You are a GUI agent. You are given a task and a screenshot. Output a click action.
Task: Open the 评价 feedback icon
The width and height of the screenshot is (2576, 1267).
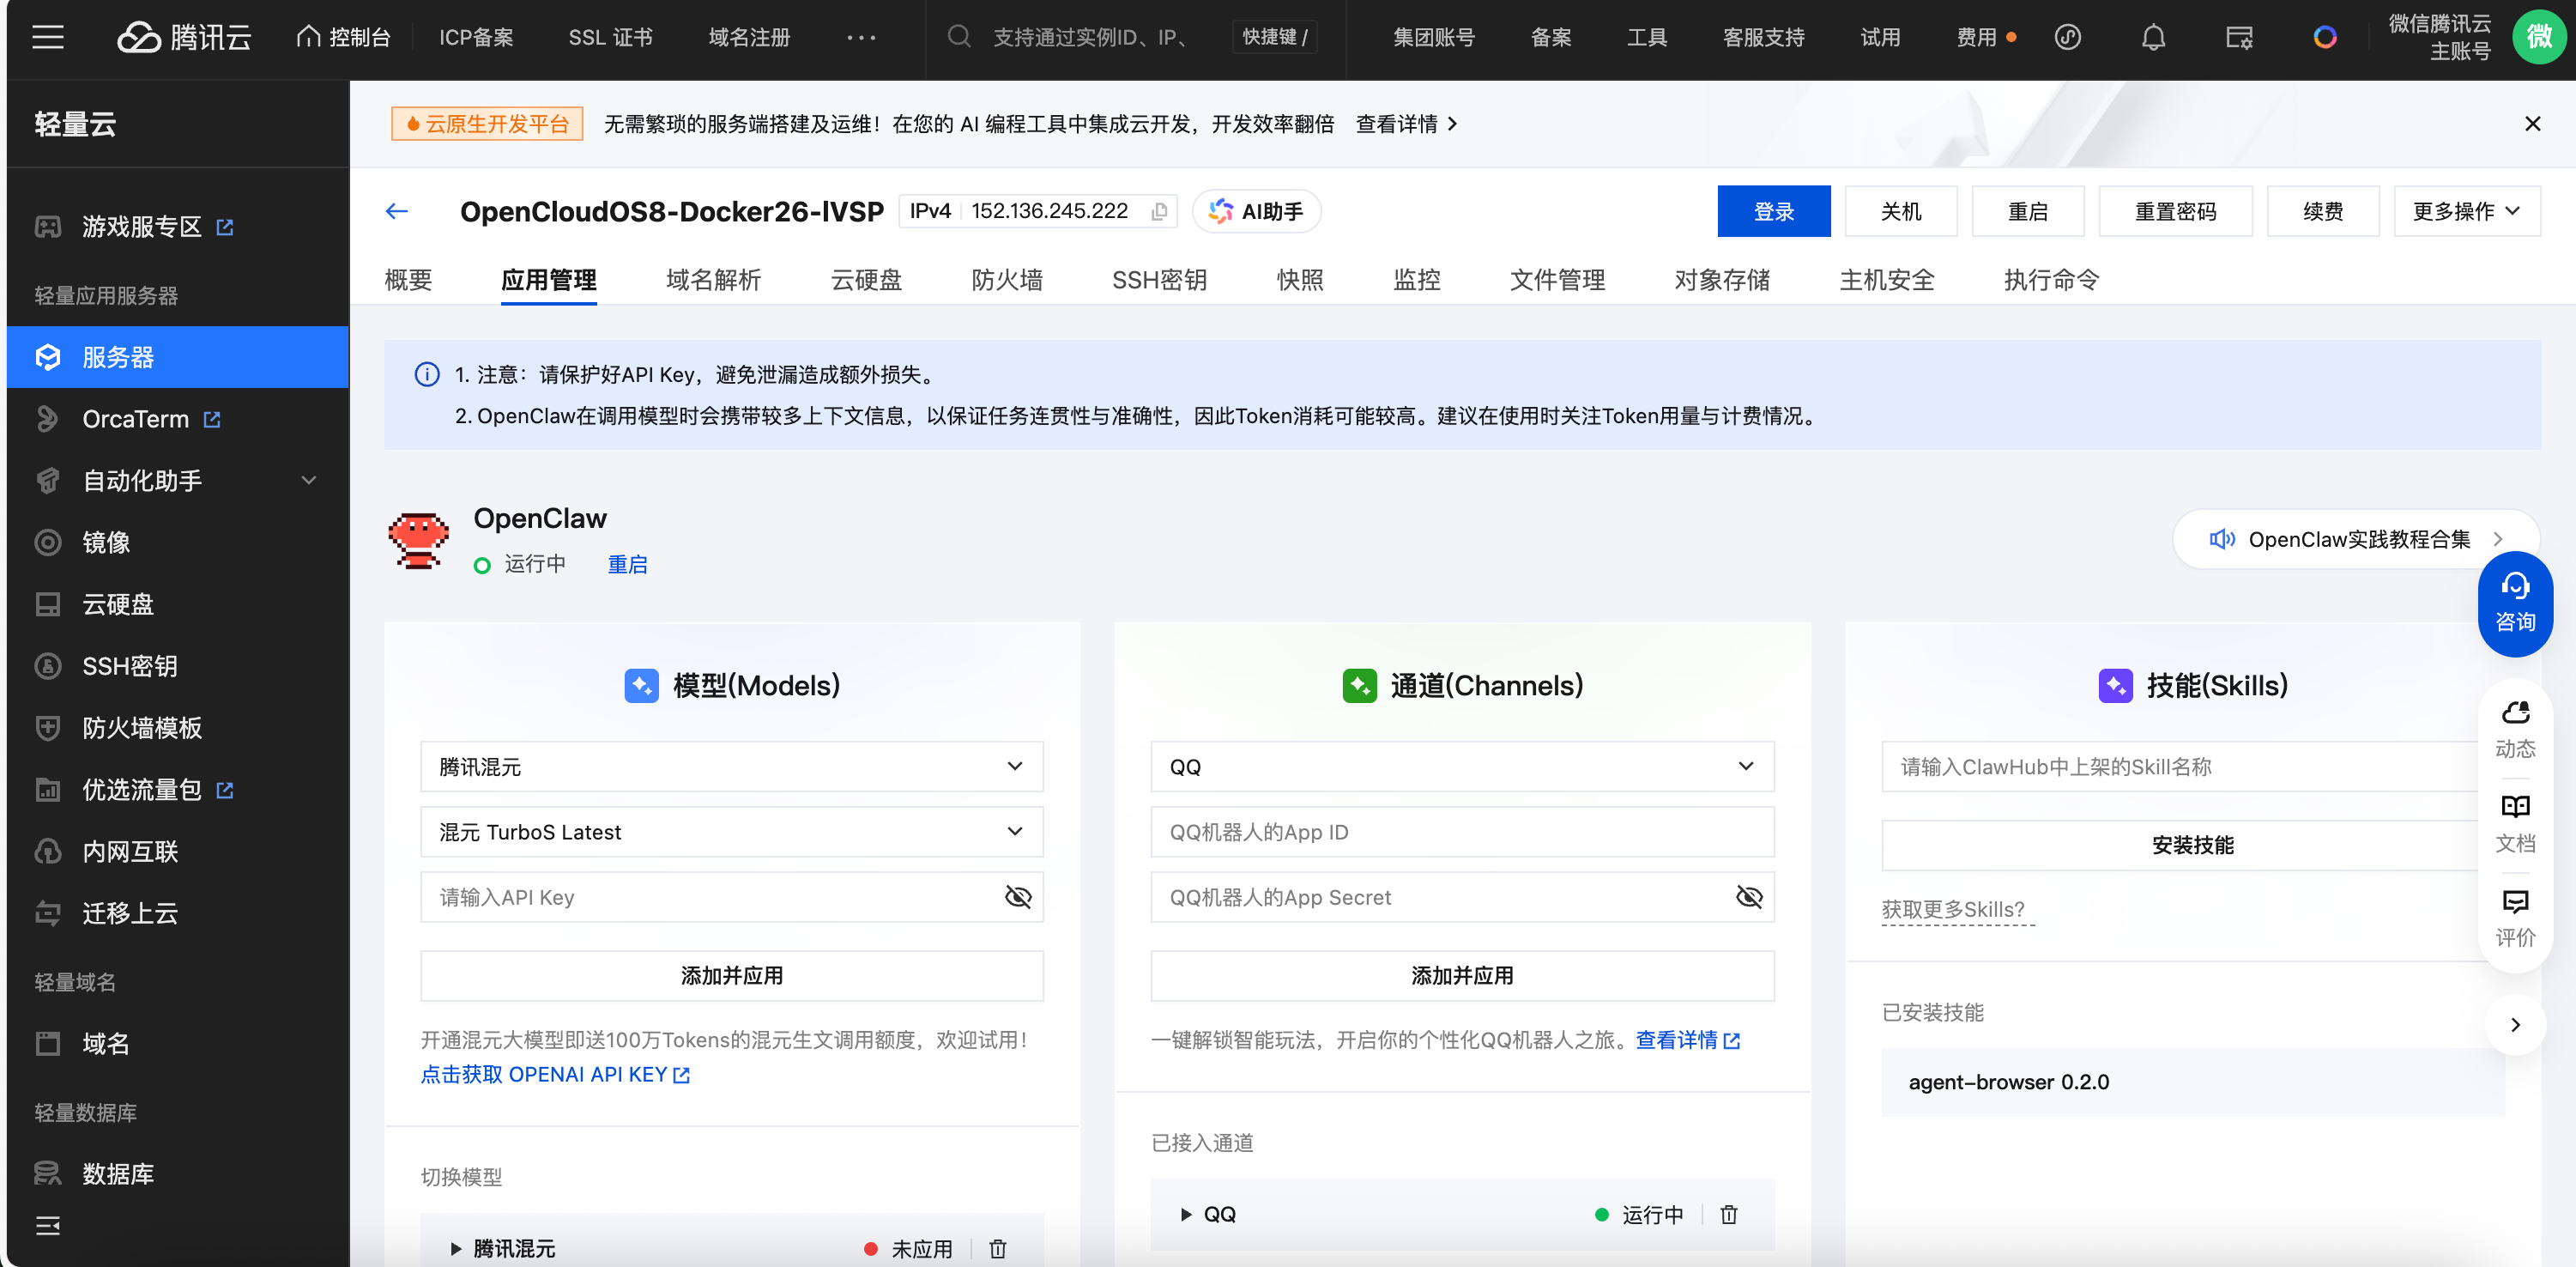(x=2514, y=917)
